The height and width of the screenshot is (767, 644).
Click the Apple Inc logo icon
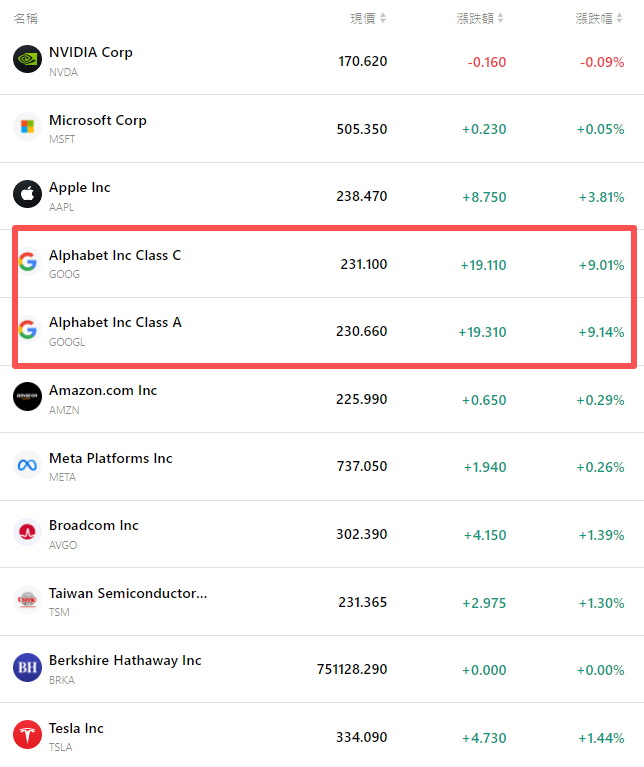point(27,194)
